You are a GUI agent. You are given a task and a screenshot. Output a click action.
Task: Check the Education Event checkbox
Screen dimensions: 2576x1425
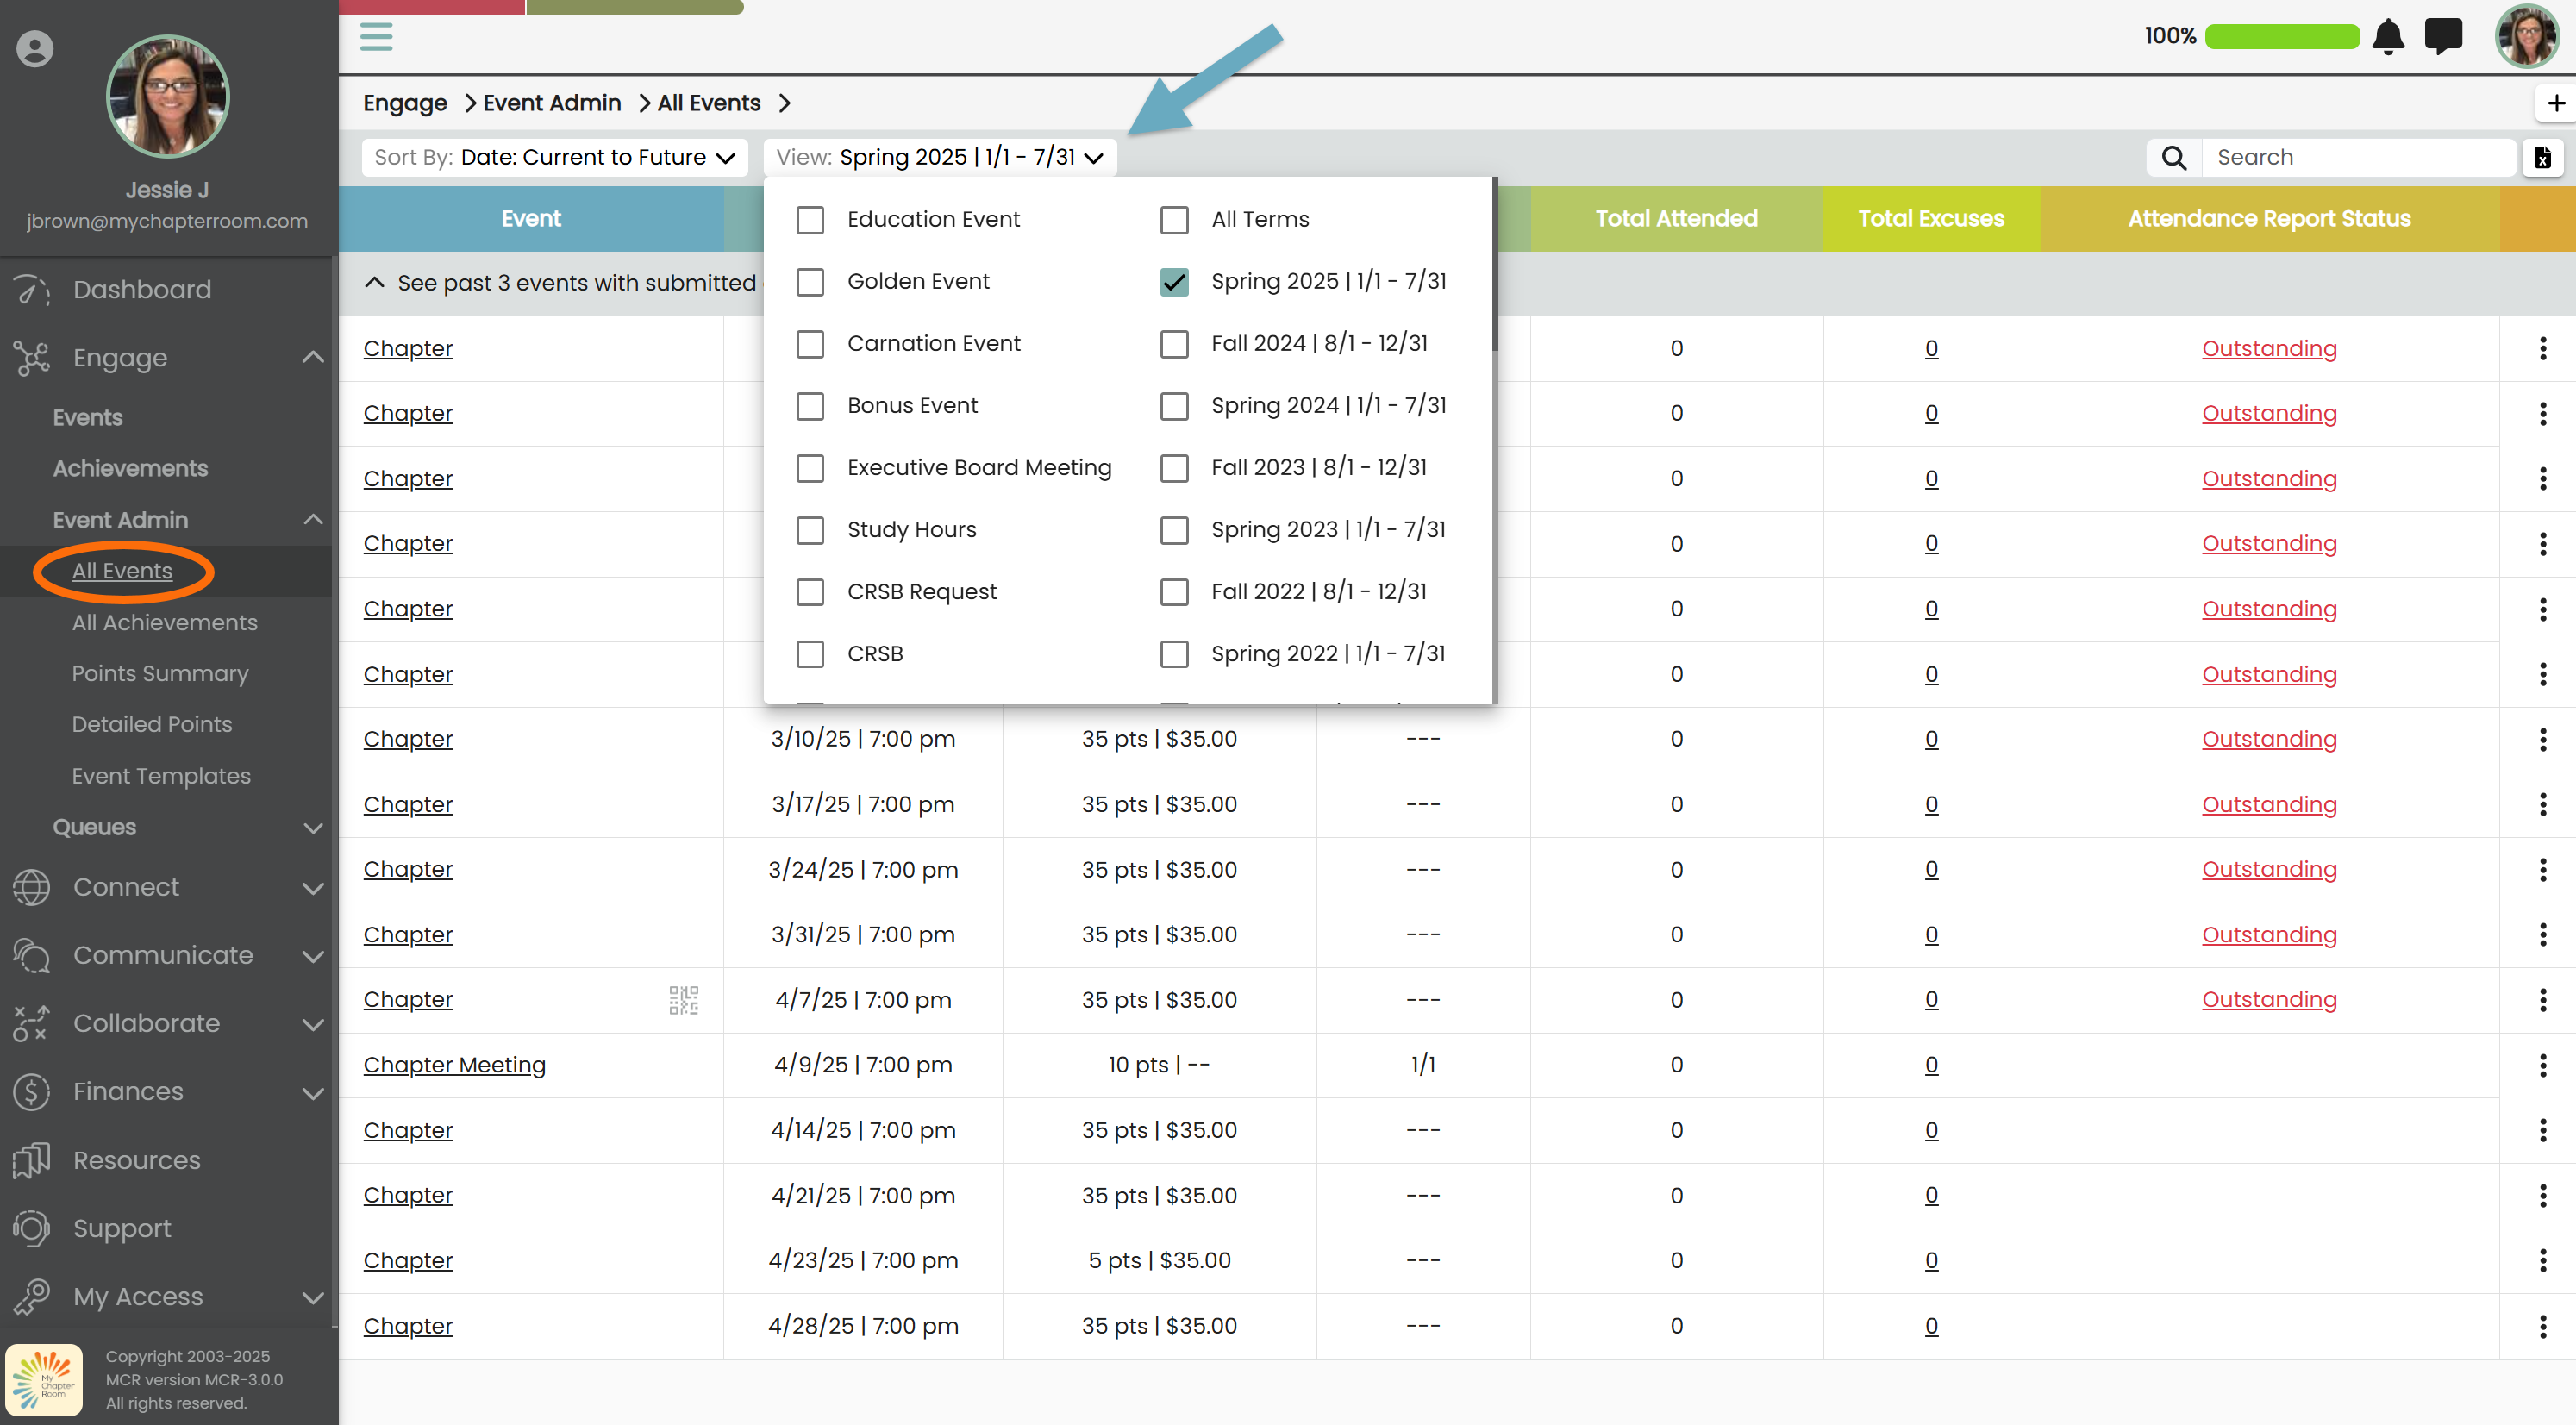(810, 220)
